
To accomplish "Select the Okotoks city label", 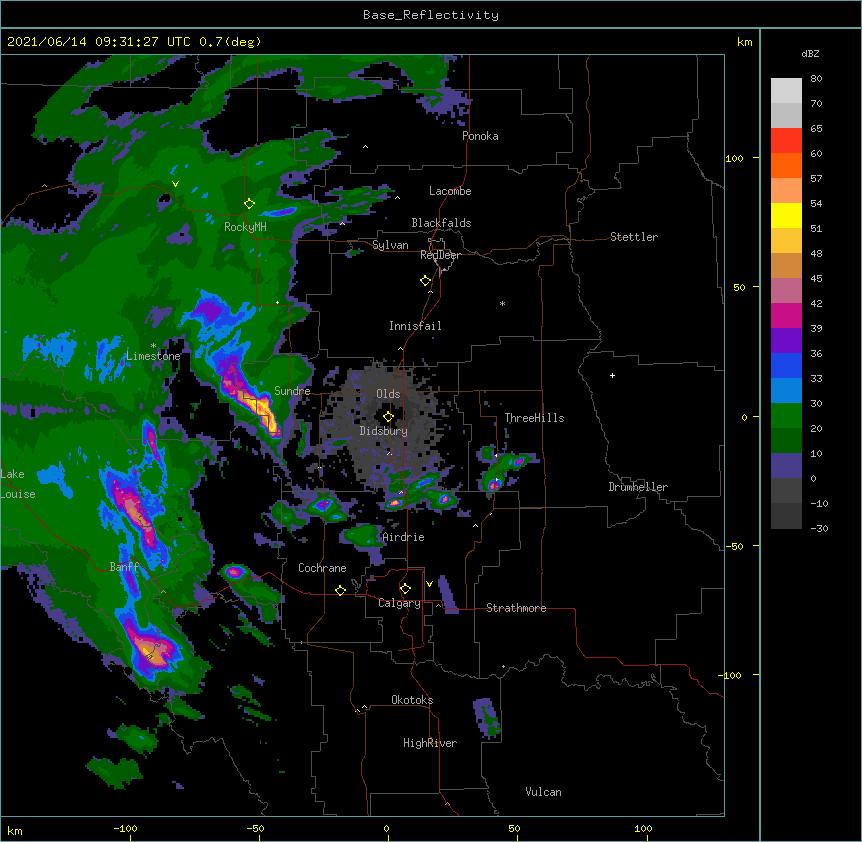I will [412, 700].
